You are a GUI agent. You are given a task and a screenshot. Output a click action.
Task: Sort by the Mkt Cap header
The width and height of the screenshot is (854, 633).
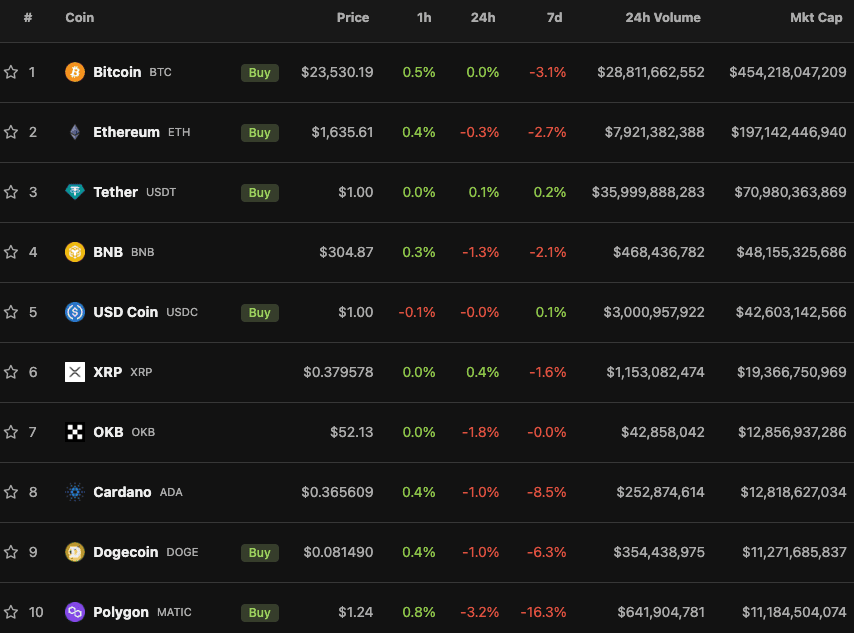point(816,17)
